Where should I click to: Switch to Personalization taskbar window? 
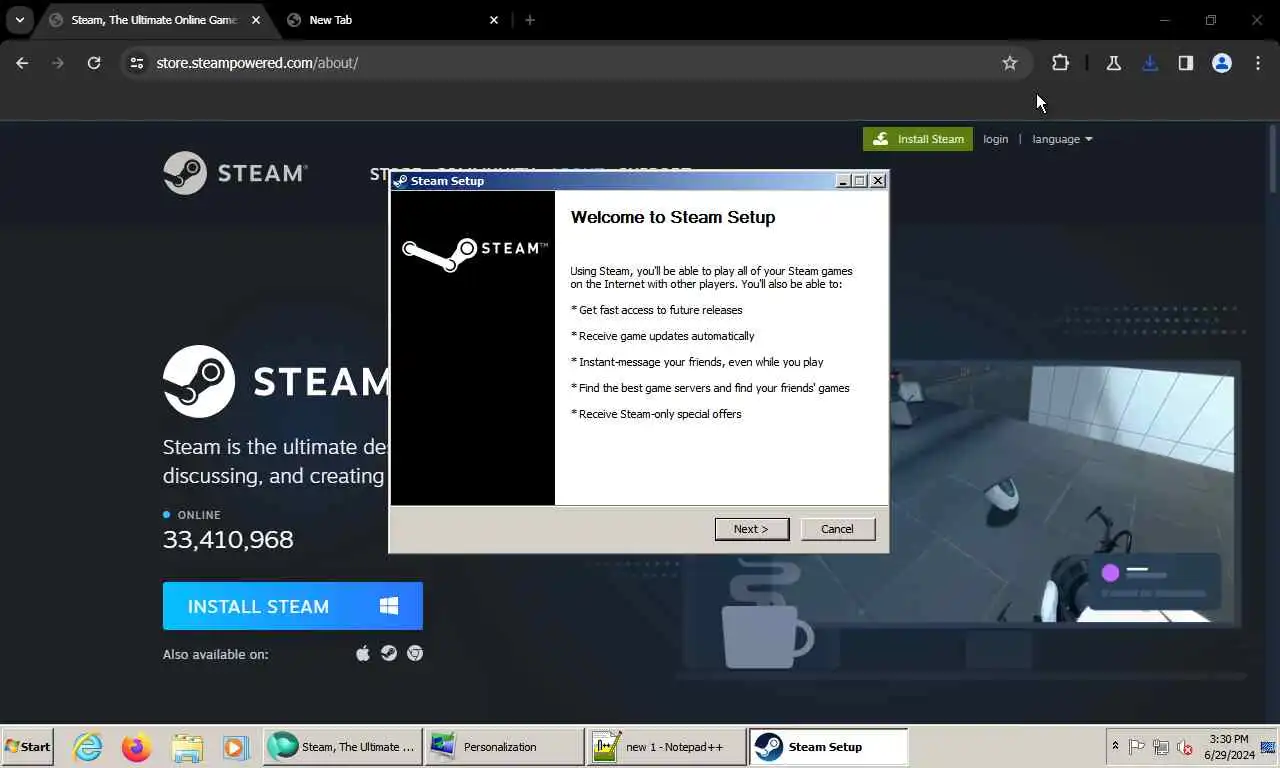point(504,747)
